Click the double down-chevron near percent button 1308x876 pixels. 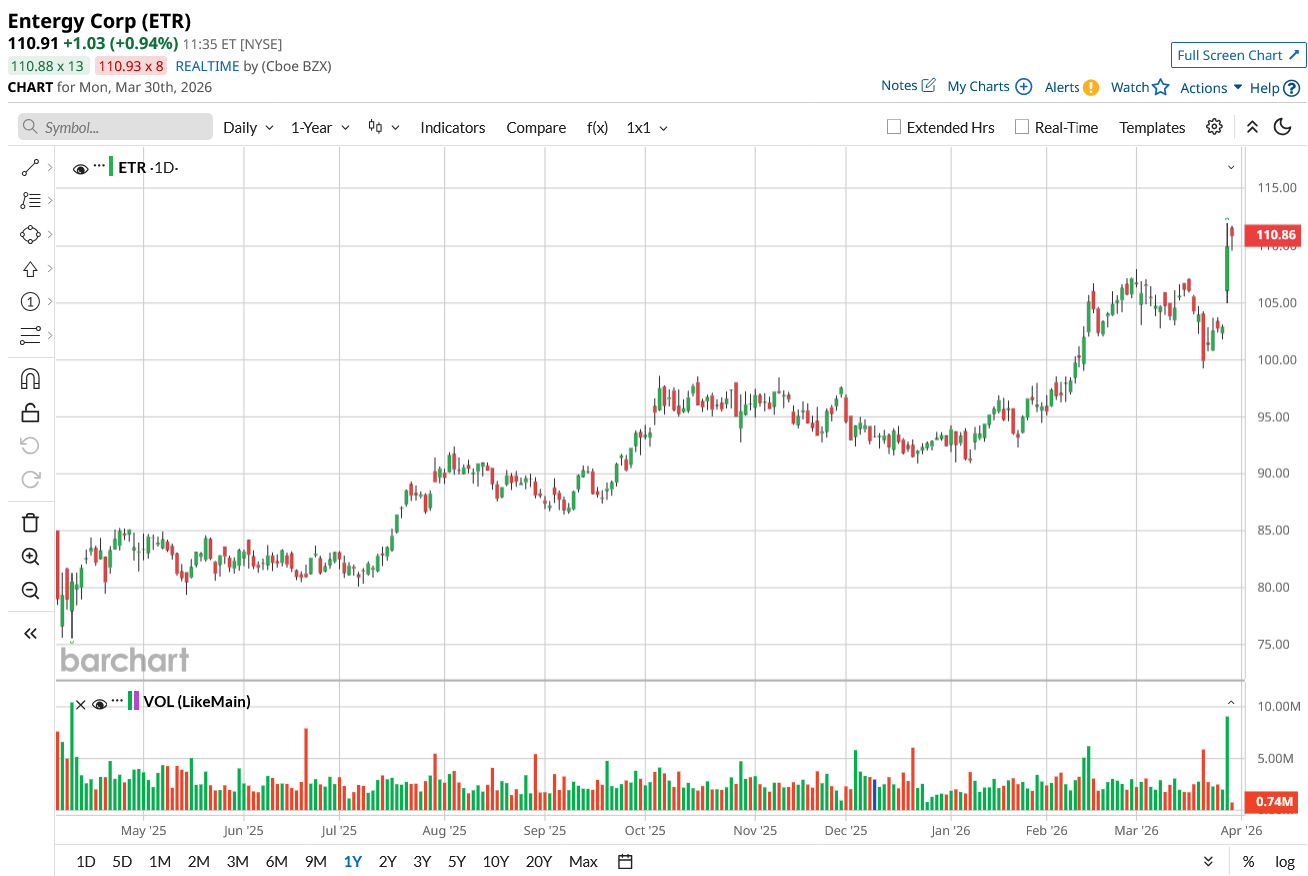tap(1208, 861)
